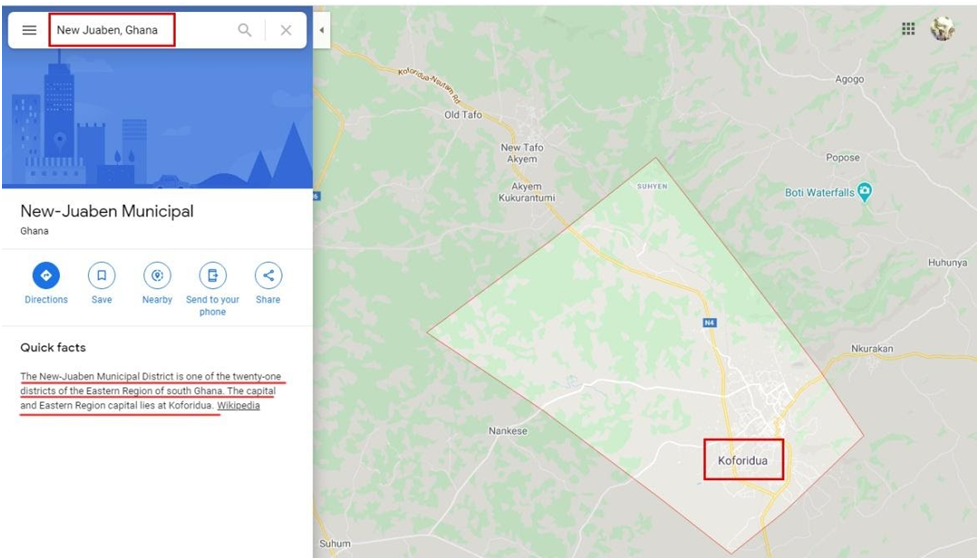Screen dimensions: 979x560
Task: Click the Huhunya place label
Action: [947, 263]
